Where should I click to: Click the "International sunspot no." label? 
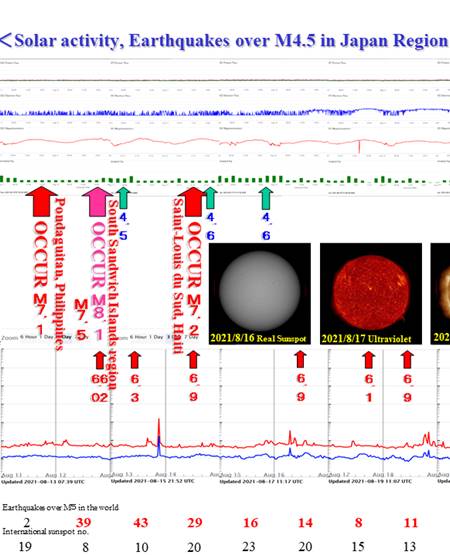(46, 531)
